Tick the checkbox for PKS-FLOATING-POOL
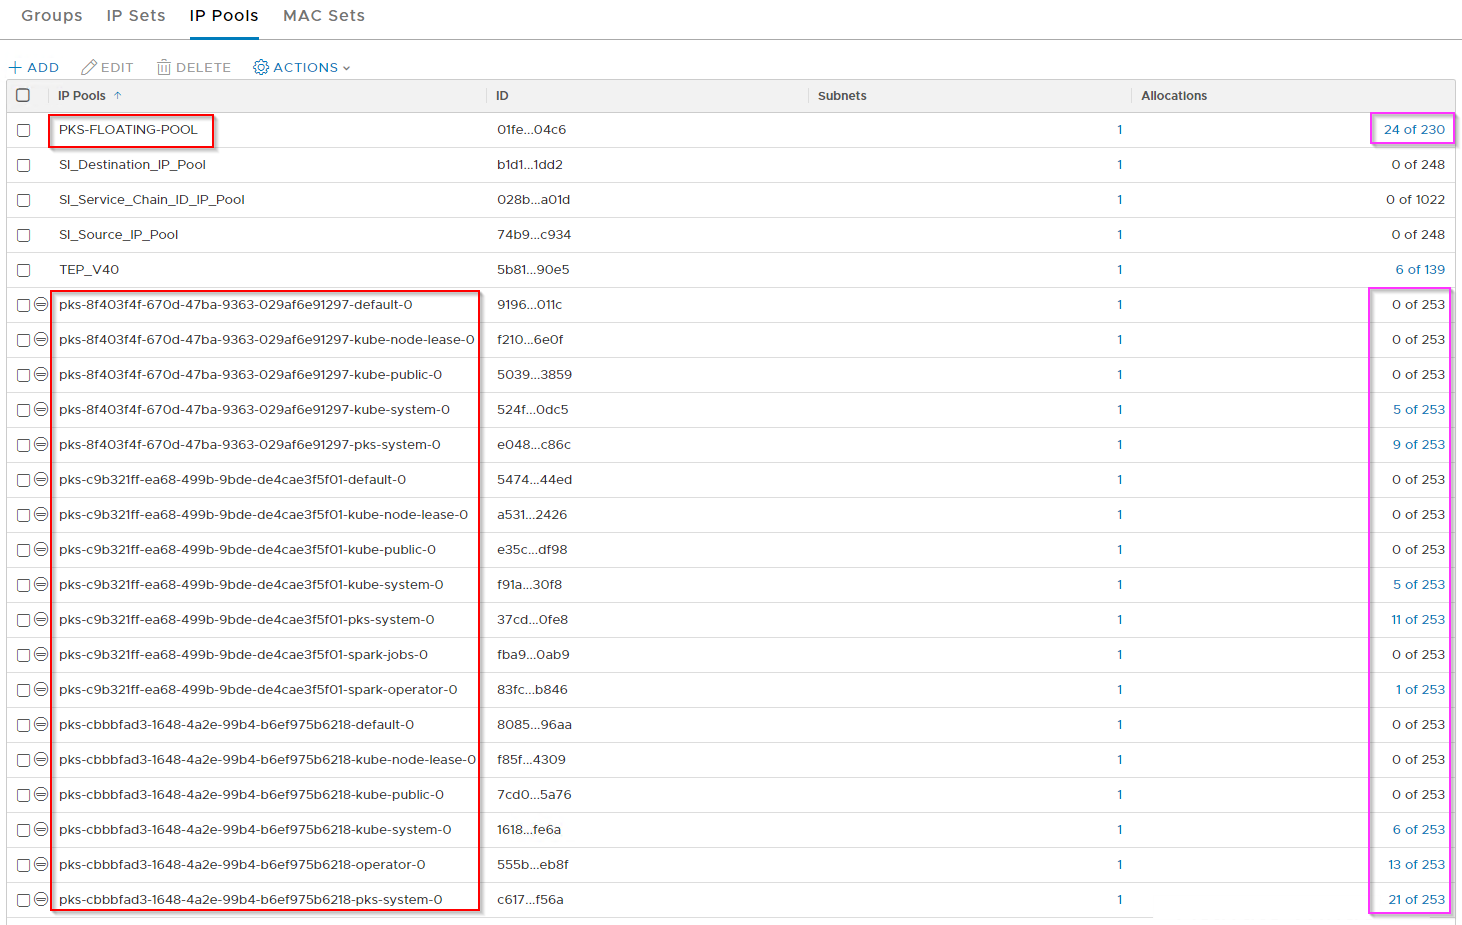 point(24,130)
